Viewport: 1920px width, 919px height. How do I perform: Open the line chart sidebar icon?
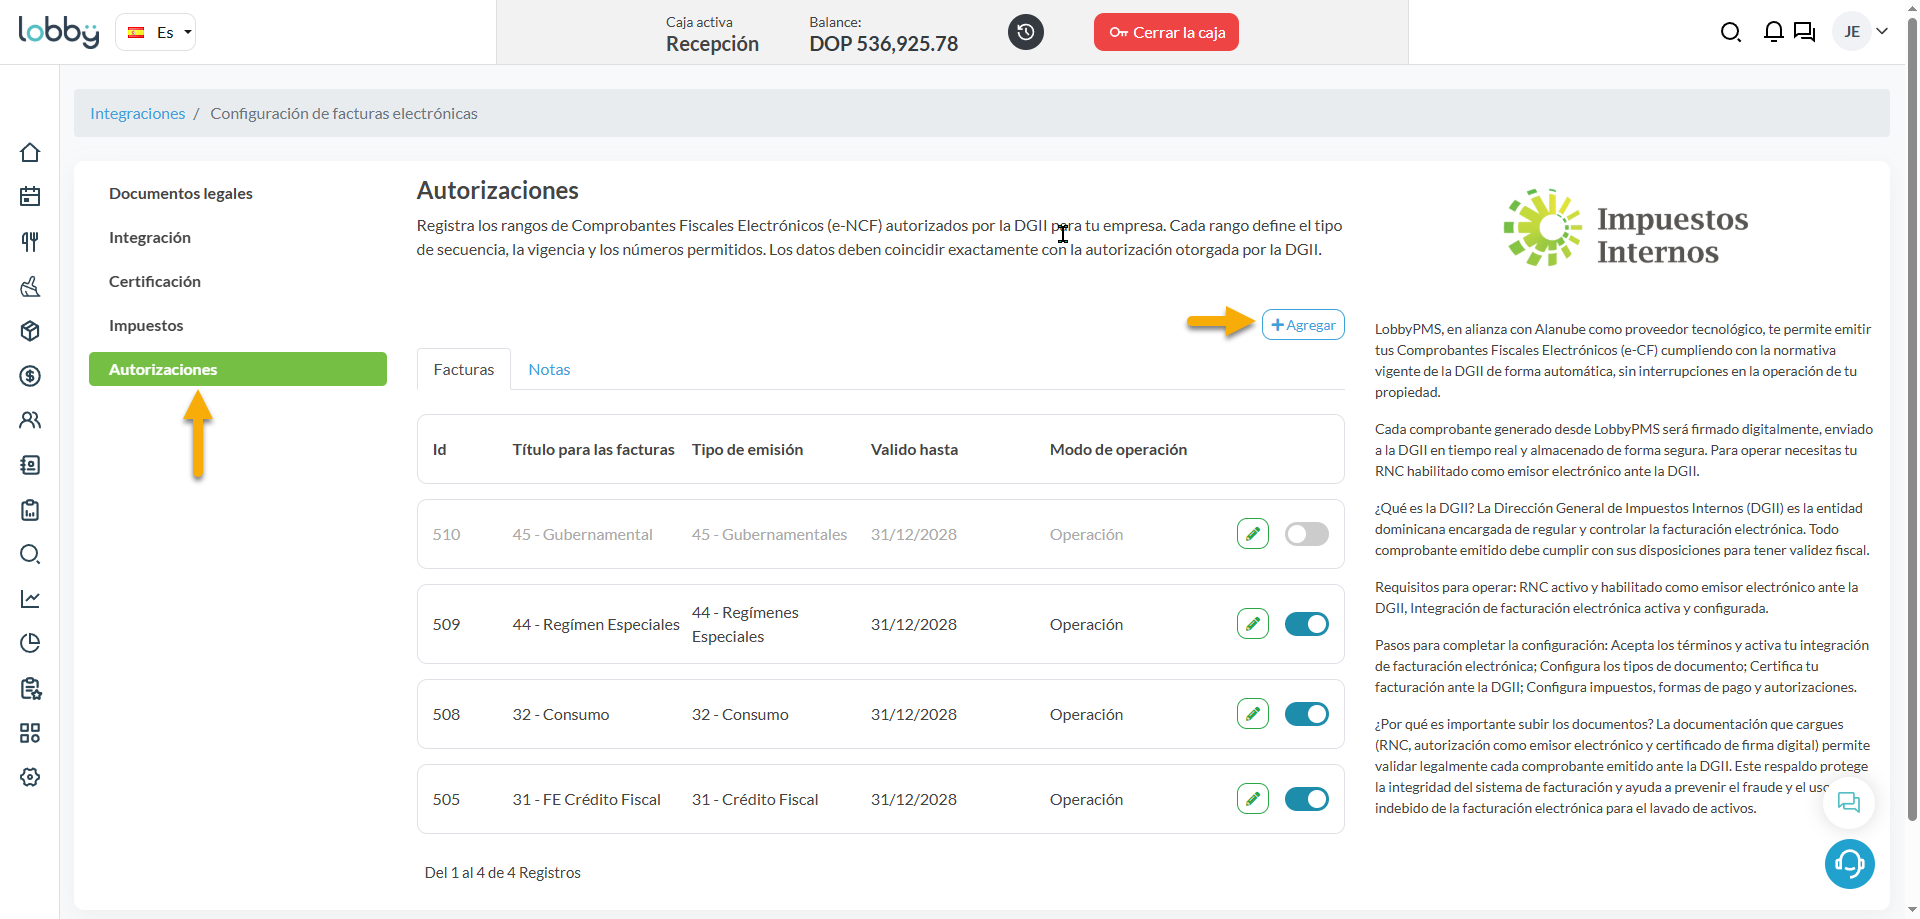coord(30,599)
